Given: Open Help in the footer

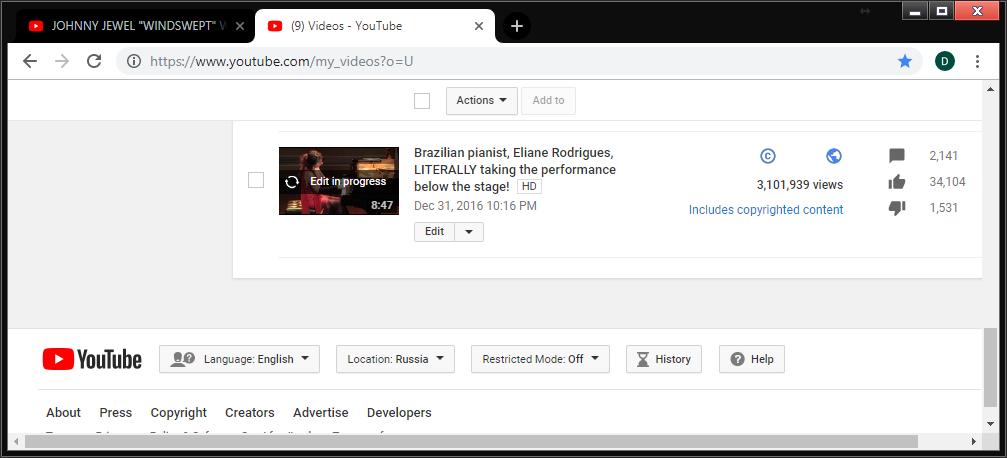Looking at the screenshot, I should point(751,359).
